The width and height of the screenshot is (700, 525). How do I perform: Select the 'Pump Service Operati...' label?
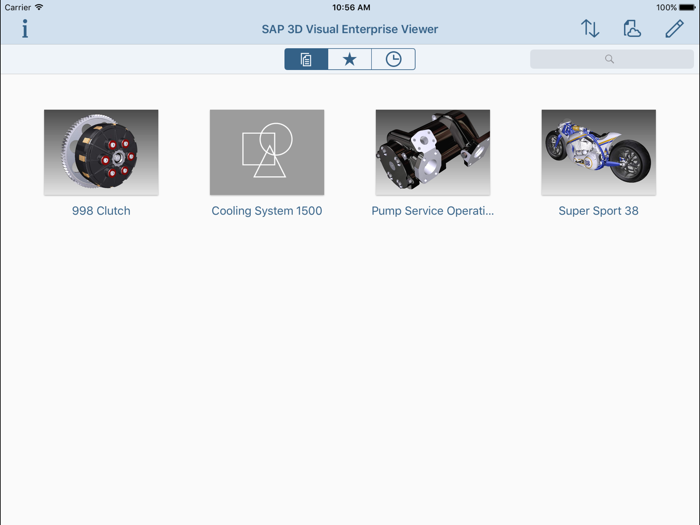point(433,211)
